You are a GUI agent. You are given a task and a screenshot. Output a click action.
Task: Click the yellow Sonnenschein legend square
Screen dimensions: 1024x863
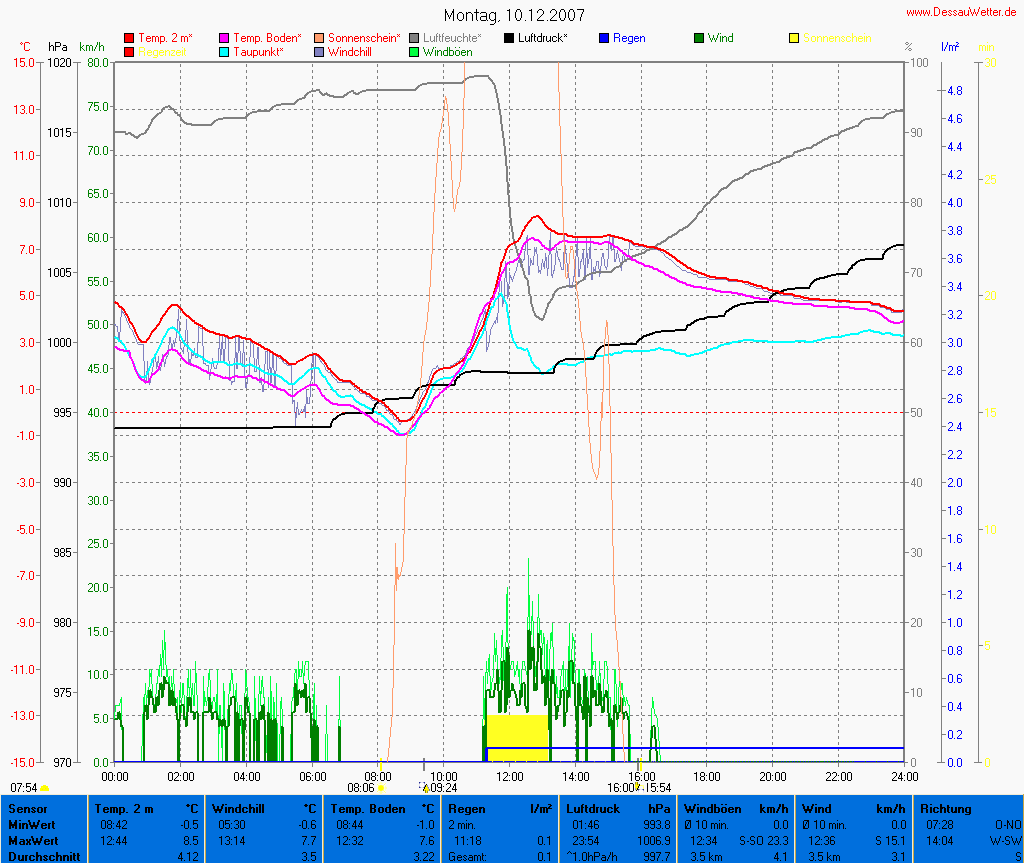[x=794, y=38]
